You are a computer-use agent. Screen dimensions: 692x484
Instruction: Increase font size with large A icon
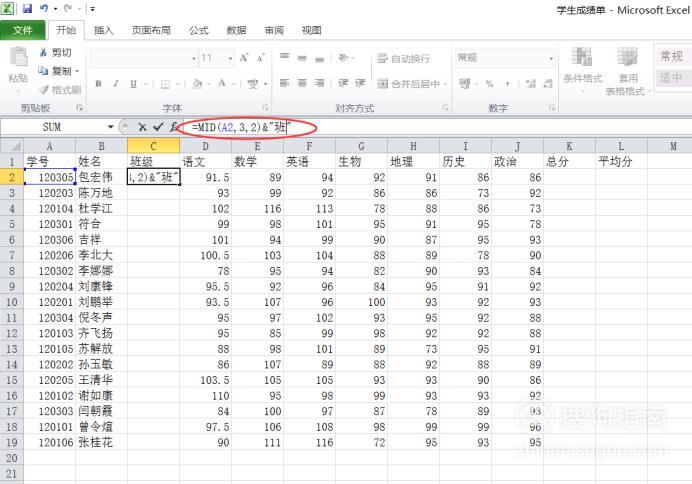tap(244, 58)
